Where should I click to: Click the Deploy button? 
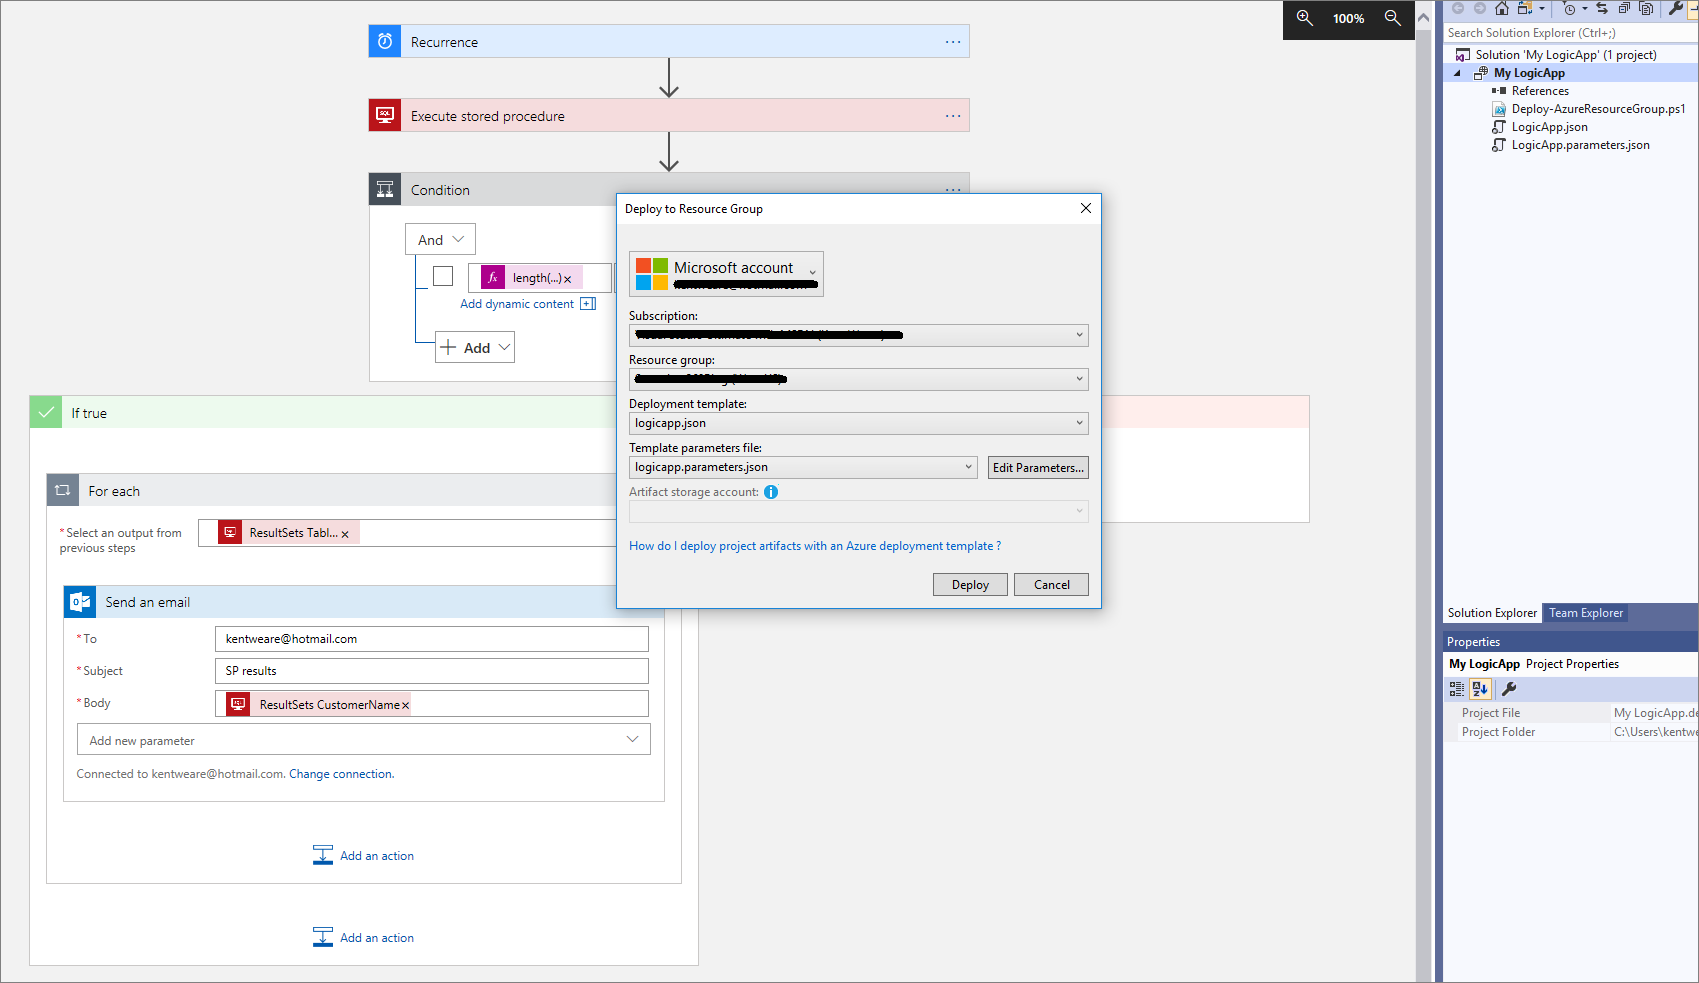[x=970, y=585]
